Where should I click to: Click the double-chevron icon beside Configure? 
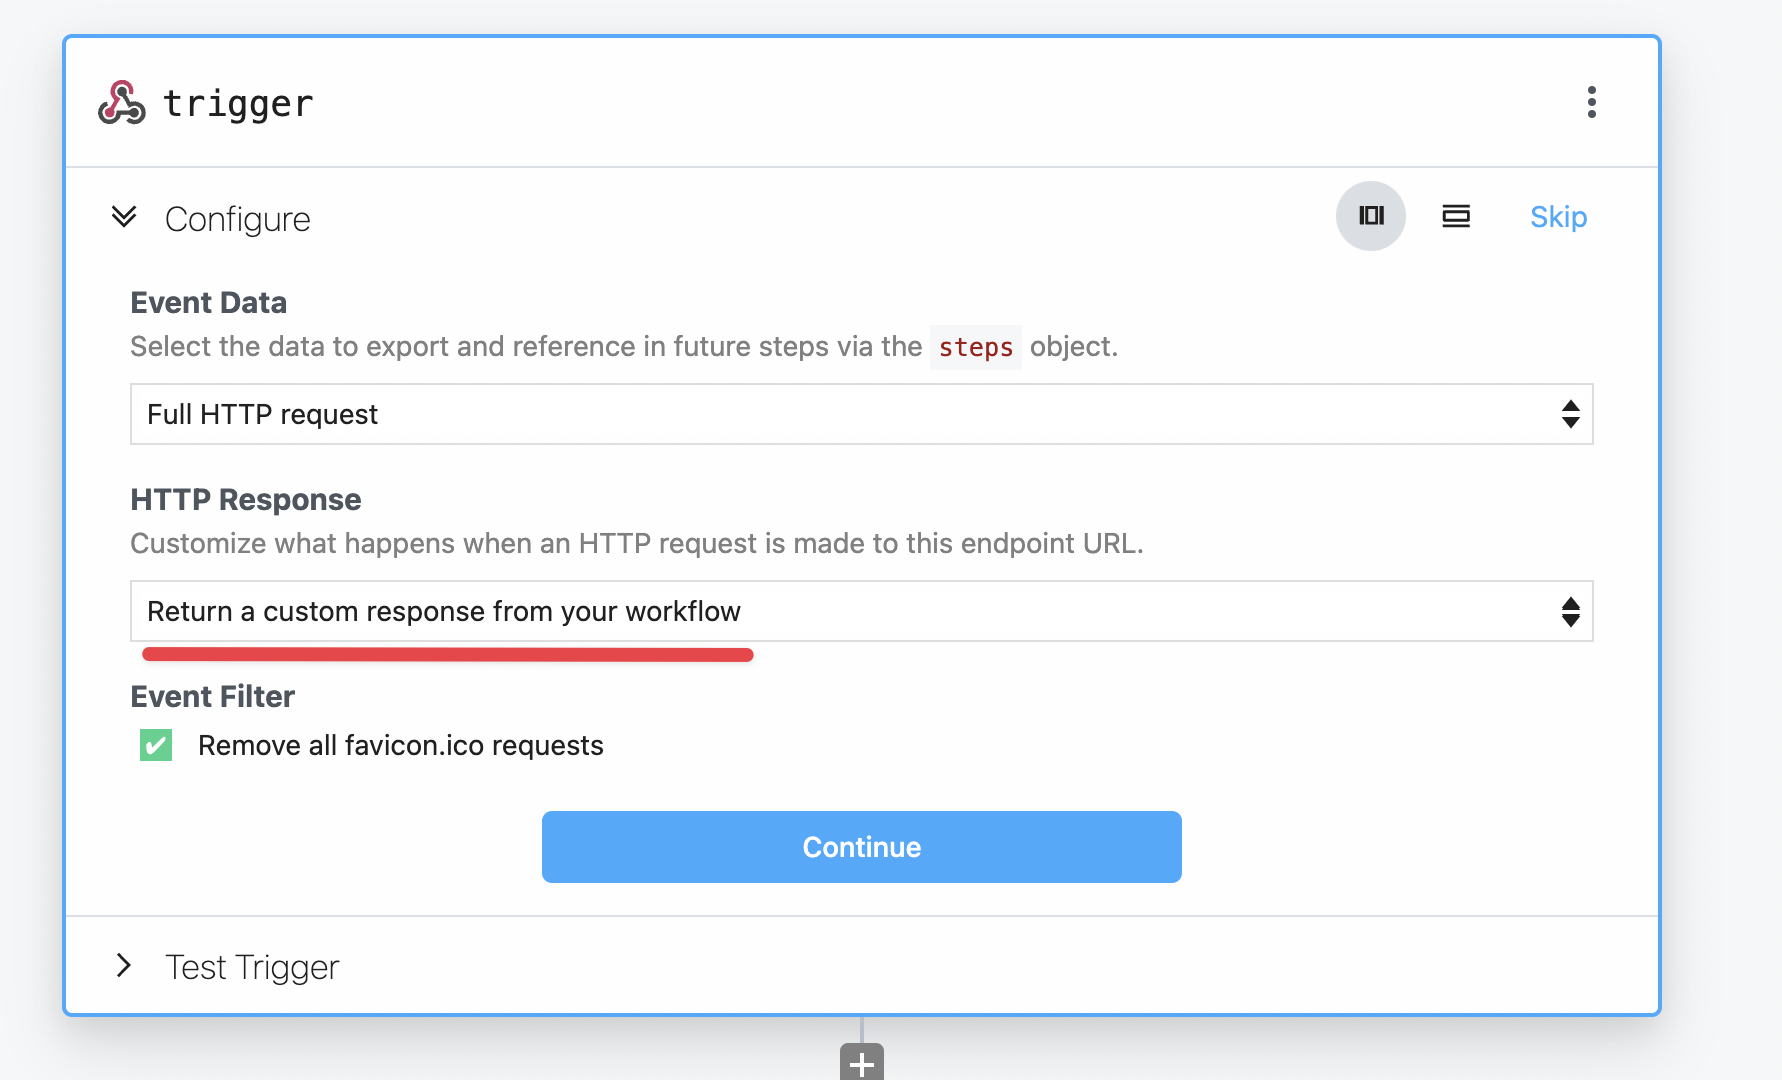pos(124,217)
